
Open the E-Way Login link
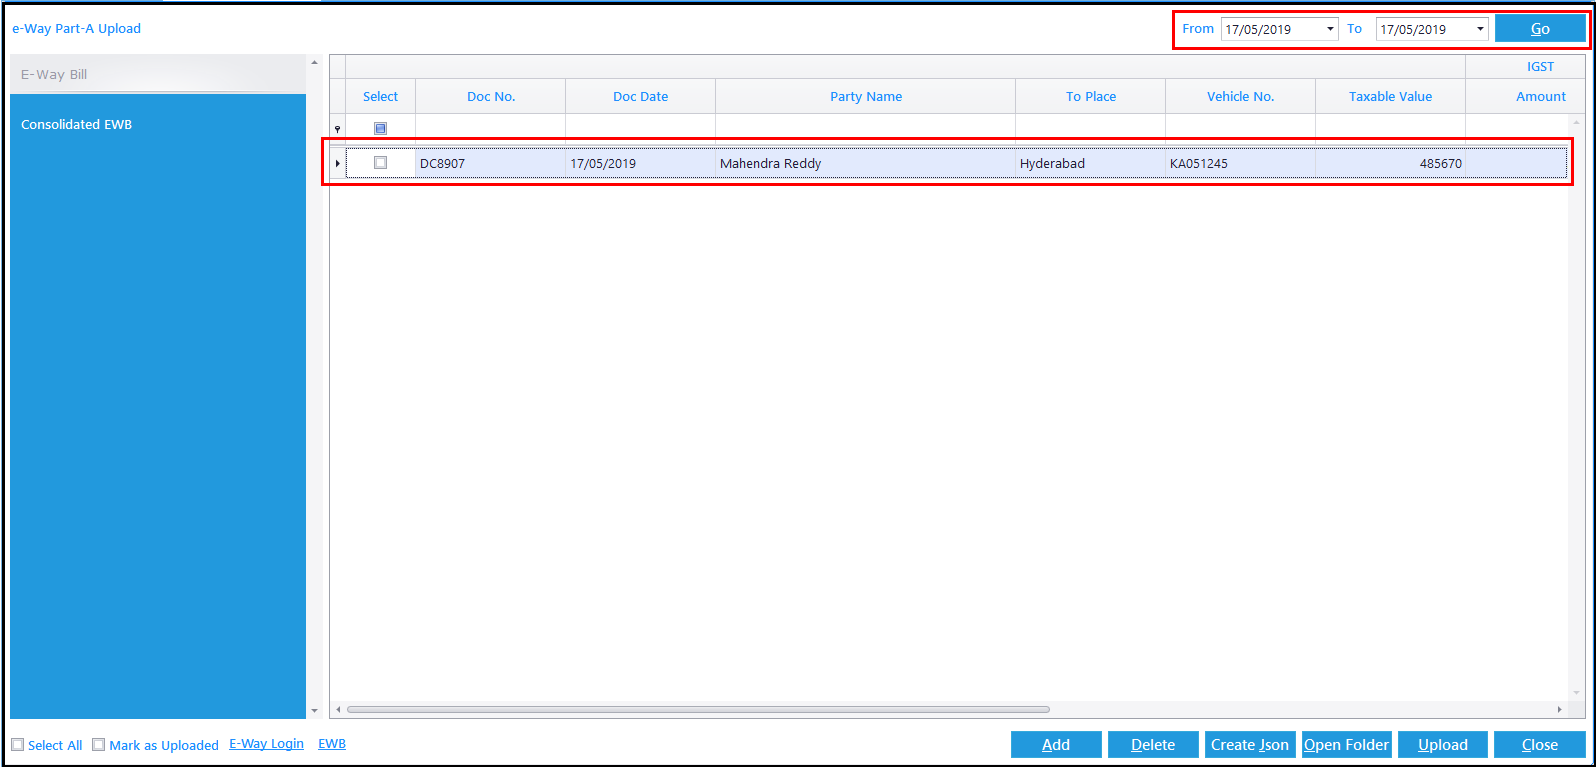pyautogui.click(x=266, y=744)
